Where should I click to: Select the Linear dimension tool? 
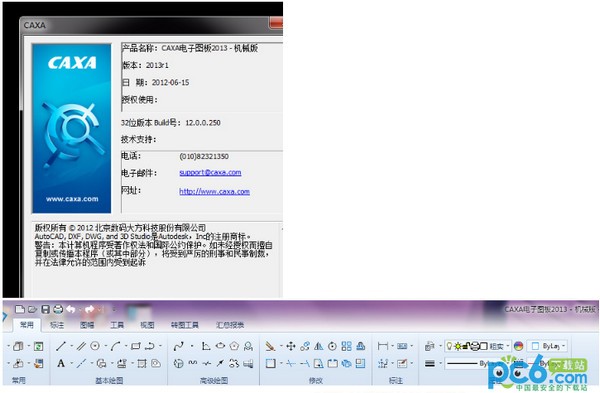click(382, 346)
